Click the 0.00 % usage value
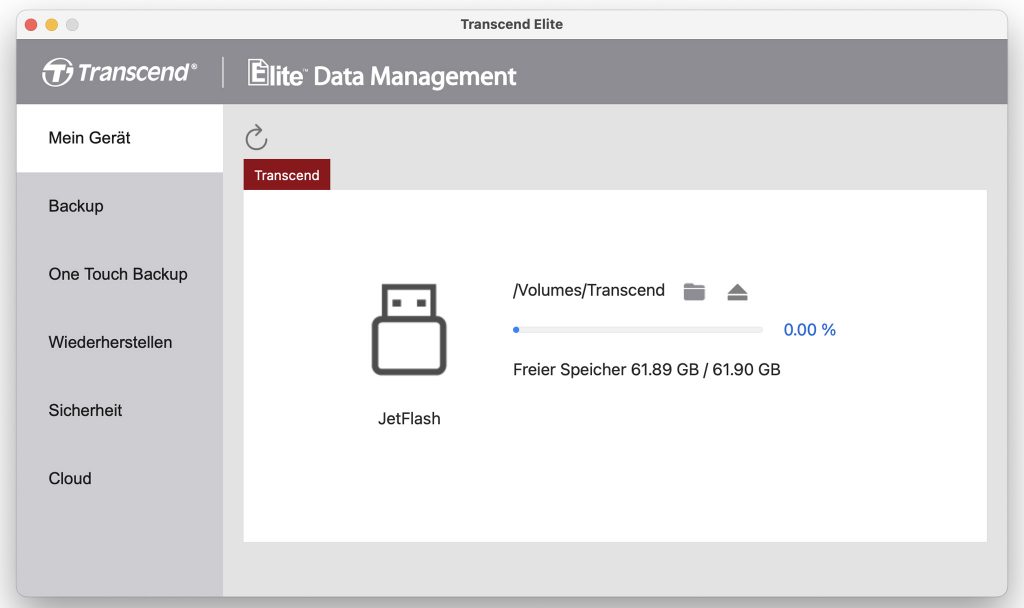This screenshot has width=1024, height=608. tap(809, 330)
